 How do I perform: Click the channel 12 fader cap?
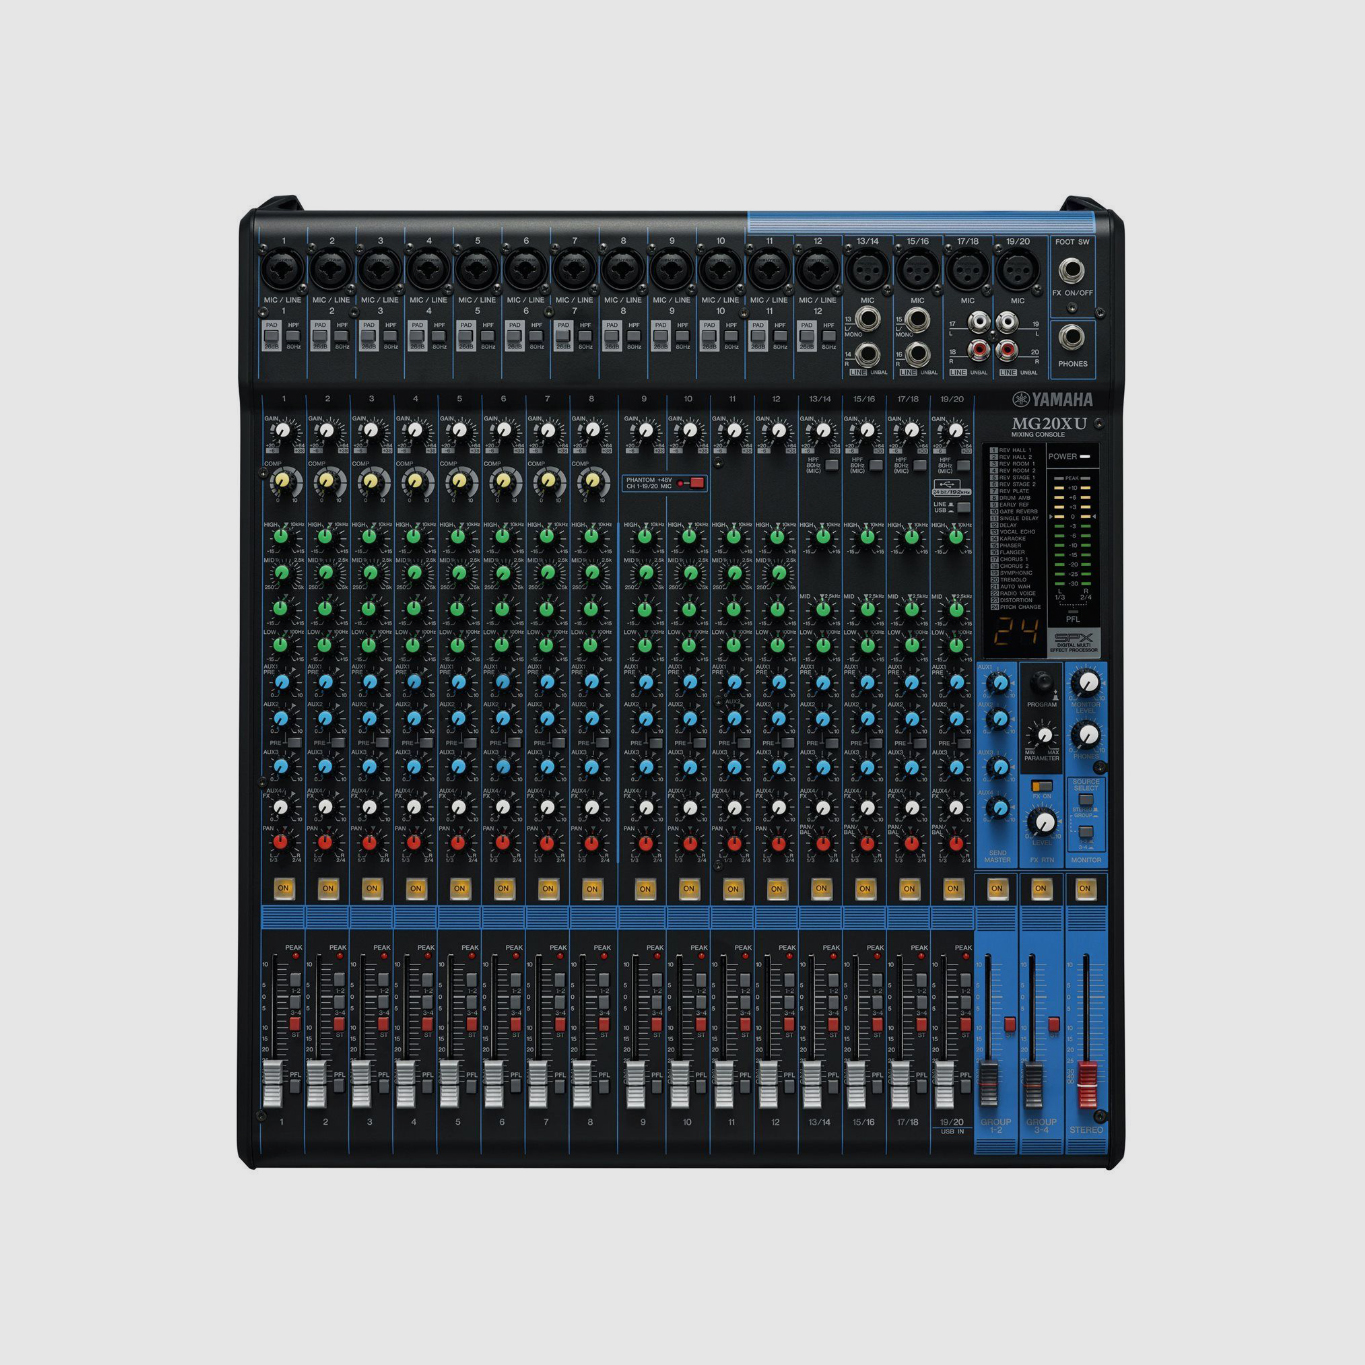pyautogui.click(x=769, y=1084)
